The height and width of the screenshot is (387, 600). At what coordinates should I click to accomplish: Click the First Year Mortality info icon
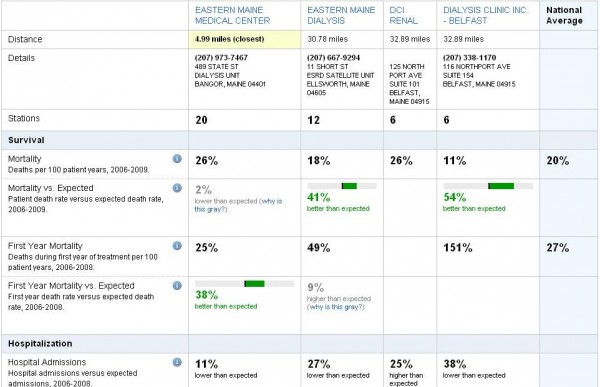(x=177, y=246)
